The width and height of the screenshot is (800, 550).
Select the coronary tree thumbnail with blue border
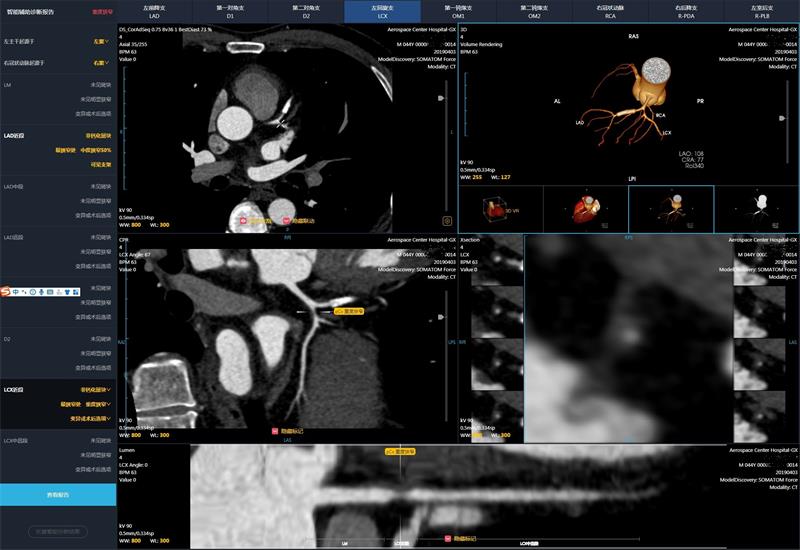tap(671, 209)
